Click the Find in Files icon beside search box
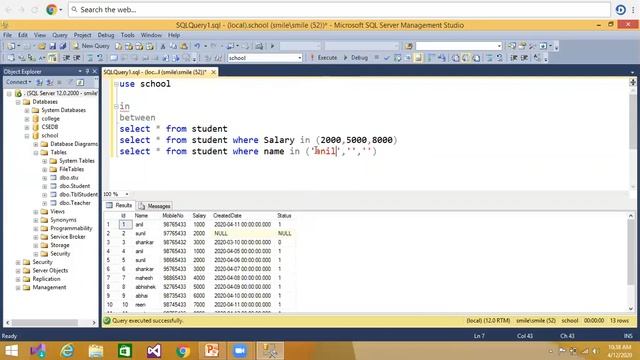Viewport: 640px width, 360px height. (409, 46)
